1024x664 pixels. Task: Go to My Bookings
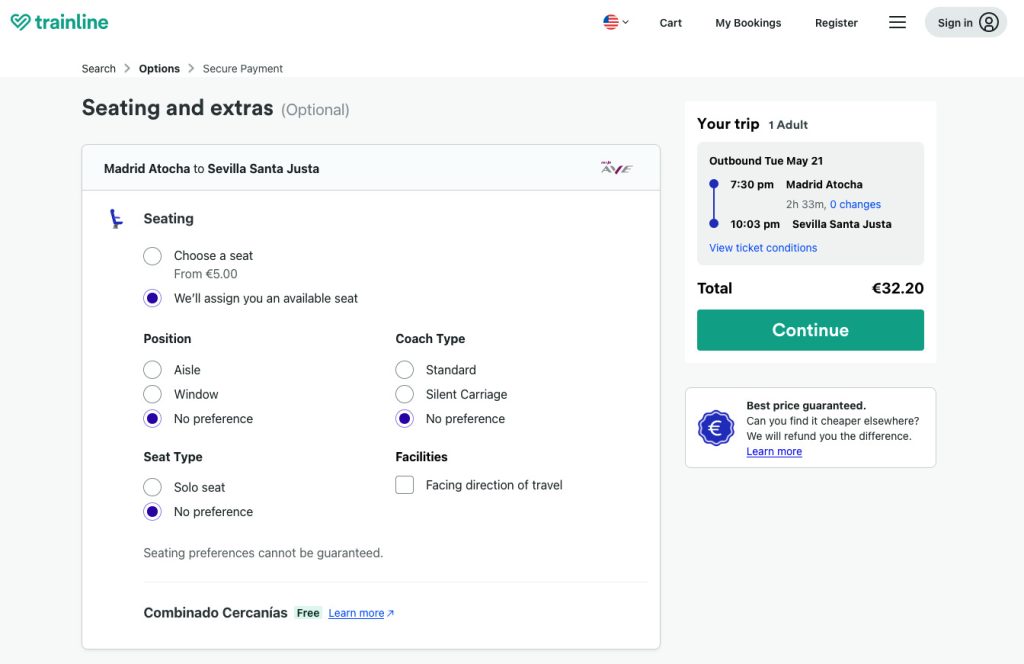(x=748, y=23)
